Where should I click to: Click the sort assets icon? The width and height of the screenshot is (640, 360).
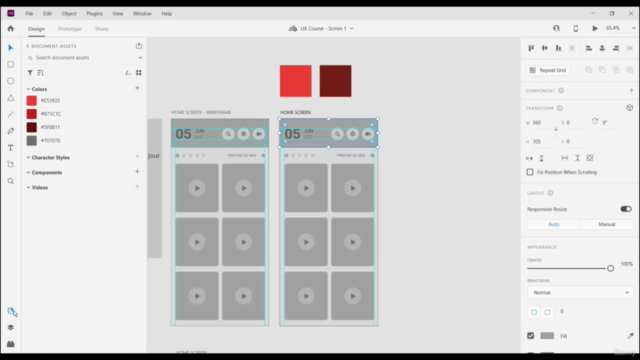tap(40, 73)
